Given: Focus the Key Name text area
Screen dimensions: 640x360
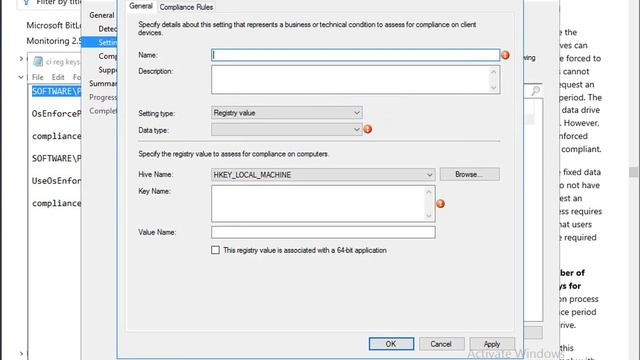Looking at the screenshot, I should point(318,204).
